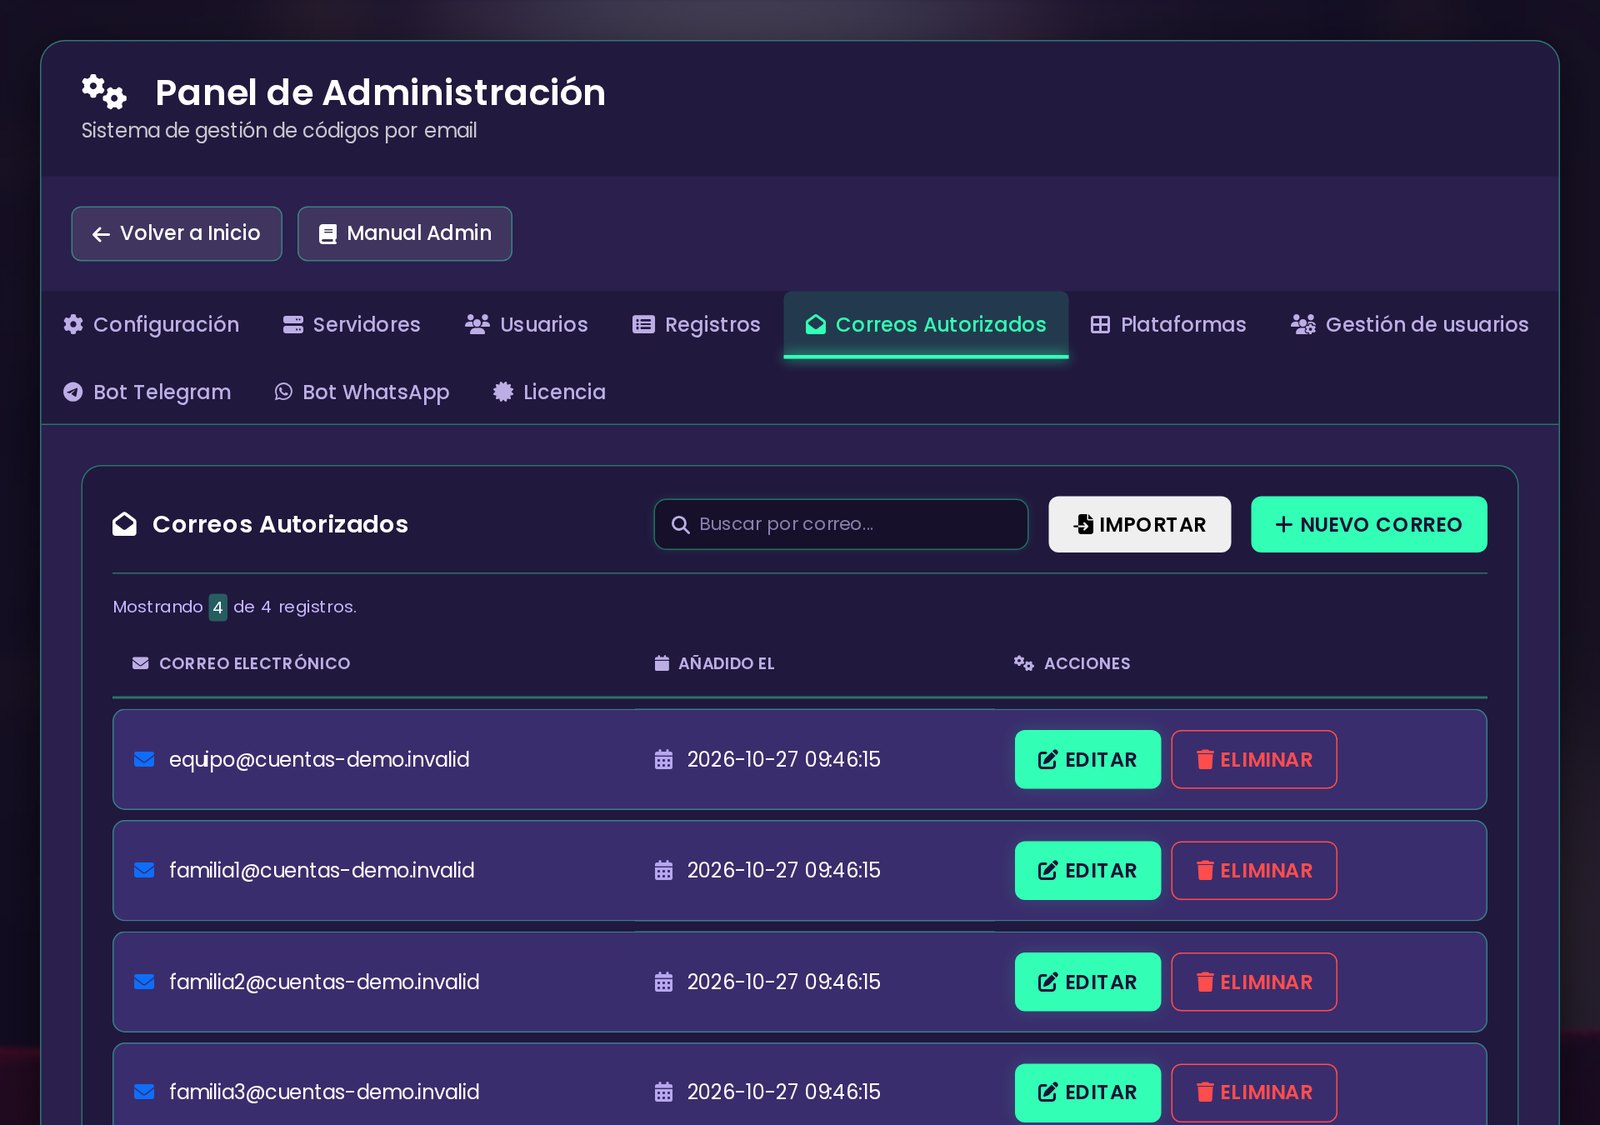Switch to the Bot WhatsApp tab
The image size is (1600, 1125).
(362, 392)
